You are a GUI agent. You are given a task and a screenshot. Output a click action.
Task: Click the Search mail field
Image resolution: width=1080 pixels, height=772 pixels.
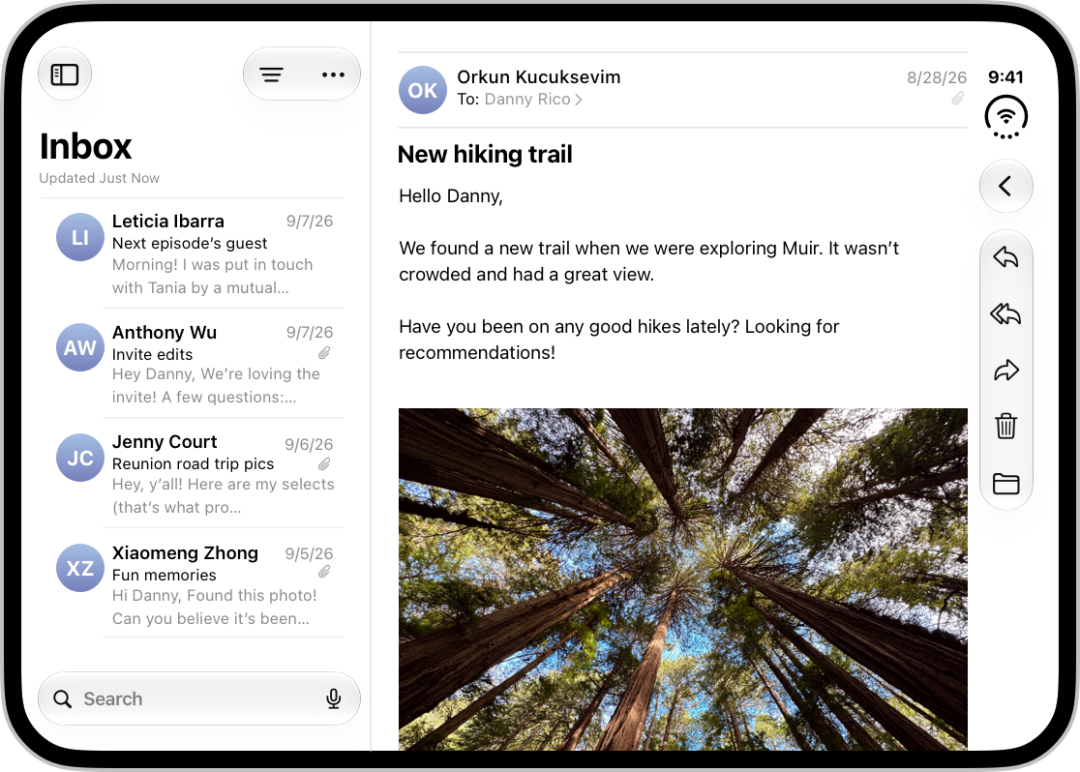[199, 698]
